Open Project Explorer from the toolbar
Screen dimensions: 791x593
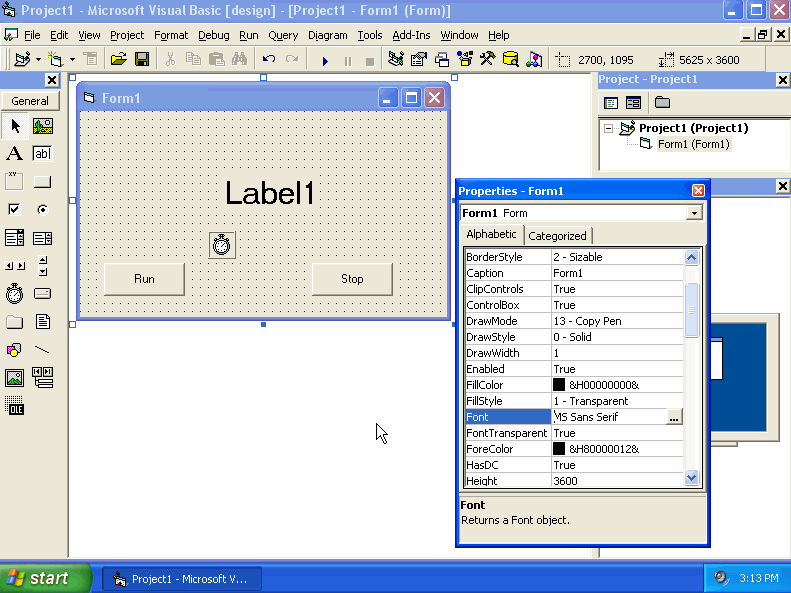tap(396, 60)
